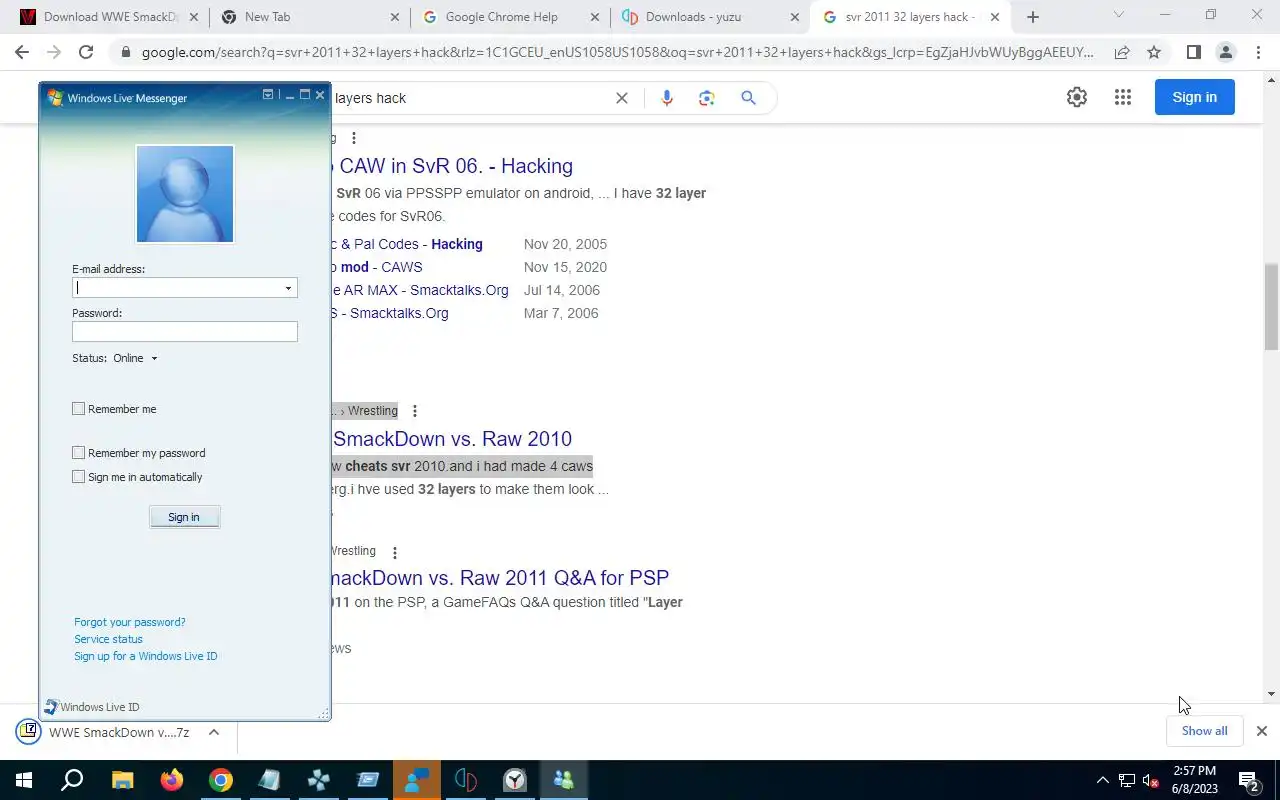The image size is (1280, 800).
Task: Open Windows taskbar search
Action: click(72, 780)
